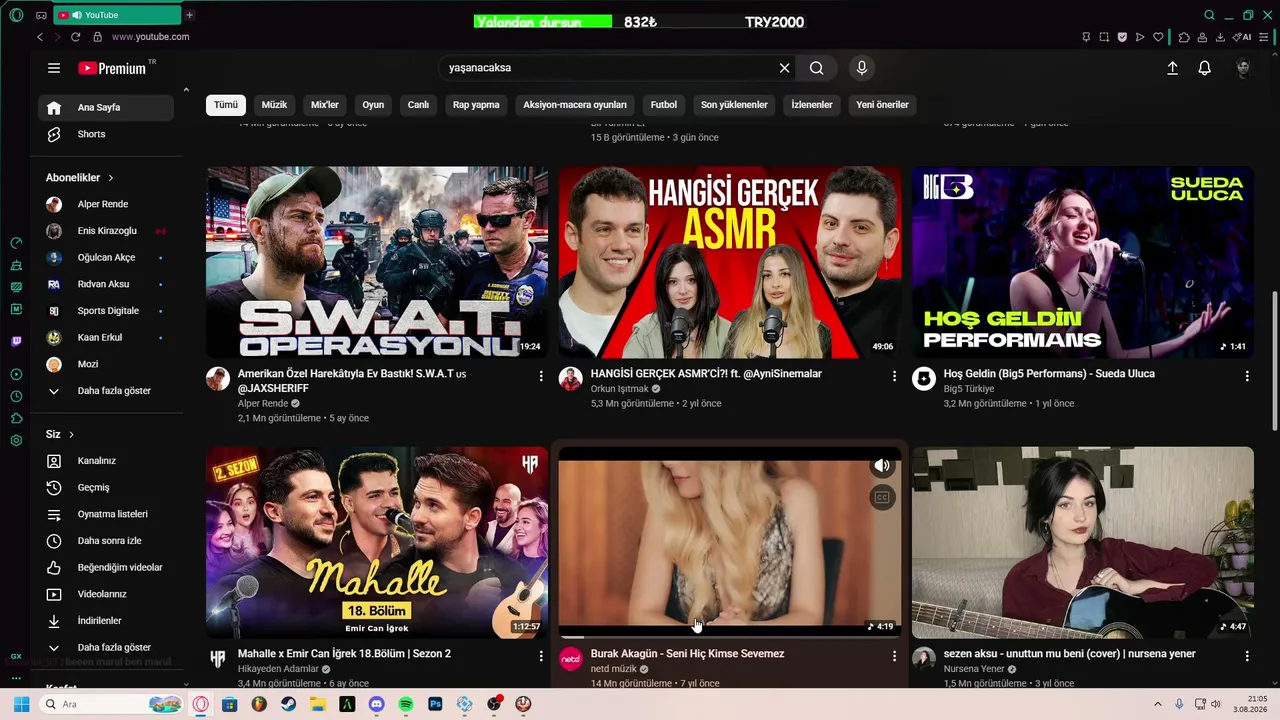
Task: Open Opera sidebar settings gear
Action: pyautogui.click(x=16, y=441)
